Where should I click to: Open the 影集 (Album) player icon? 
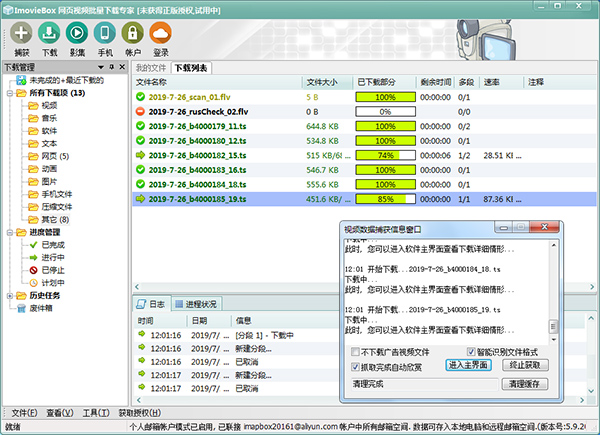[x=77, y=33]
